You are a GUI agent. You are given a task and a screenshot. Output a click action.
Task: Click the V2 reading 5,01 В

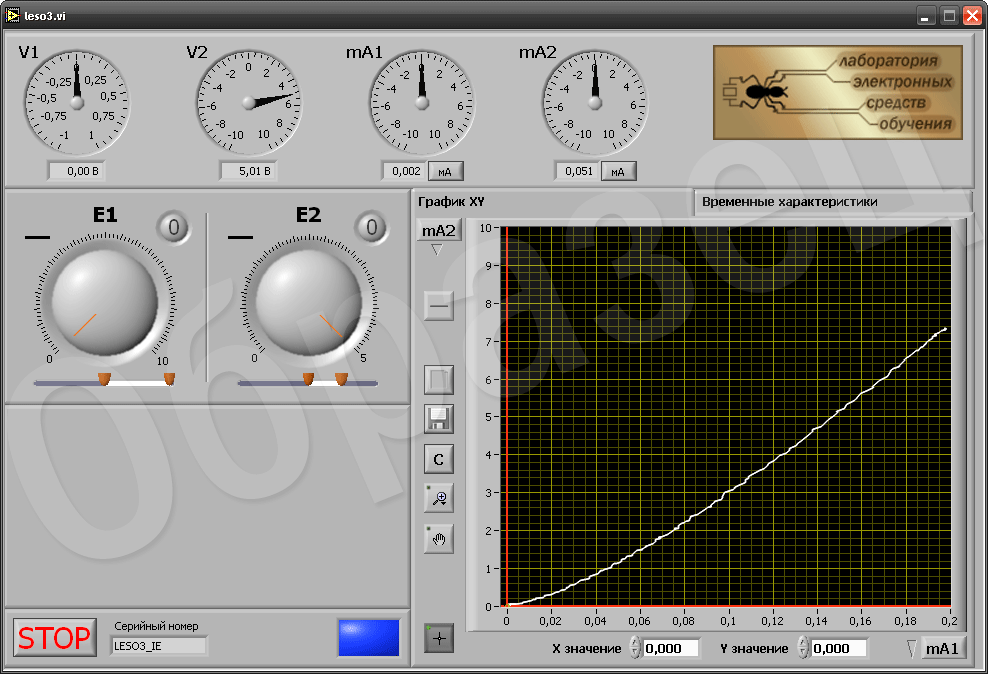click(x=248, y=171)
